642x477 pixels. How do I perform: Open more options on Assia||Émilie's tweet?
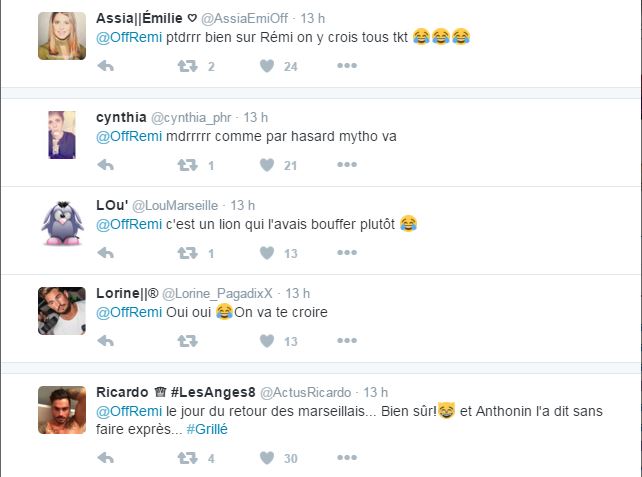click(347, 66)
